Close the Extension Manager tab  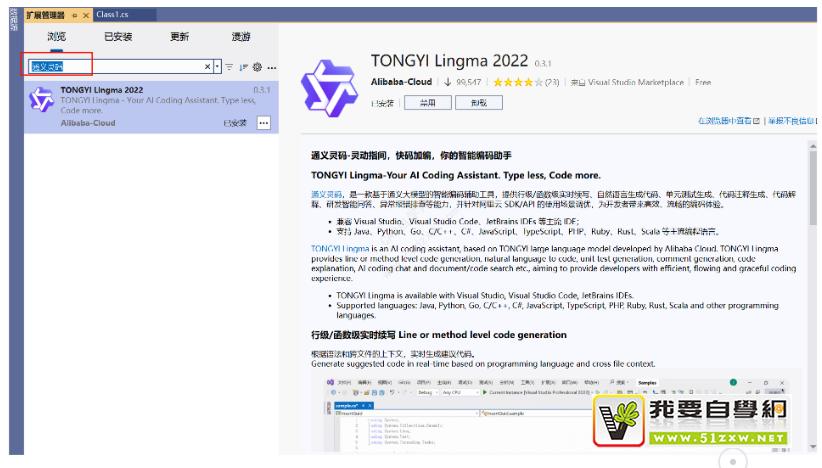pos(86,16)
